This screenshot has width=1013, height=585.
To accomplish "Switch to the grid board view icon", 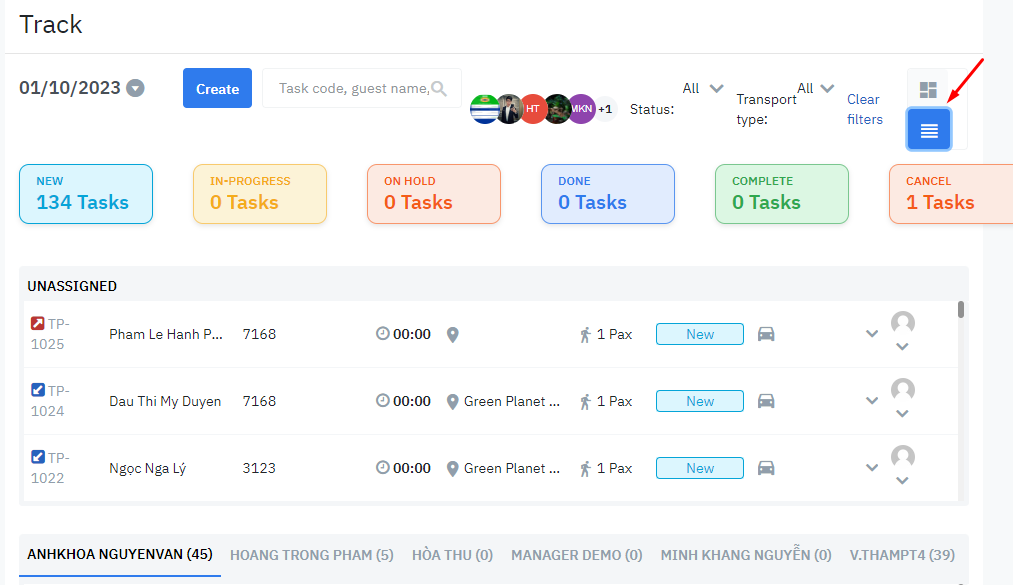I will coord(928,90).
